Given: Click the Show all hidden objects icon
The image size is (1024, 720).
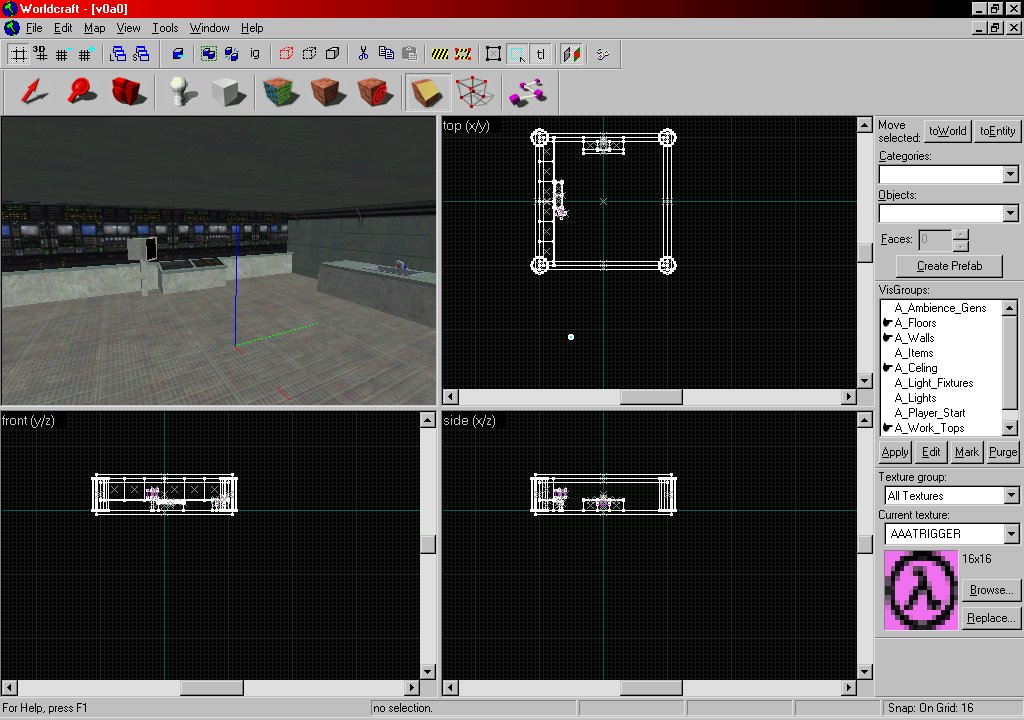Looking at the screenshot, I should pos(332,54).
